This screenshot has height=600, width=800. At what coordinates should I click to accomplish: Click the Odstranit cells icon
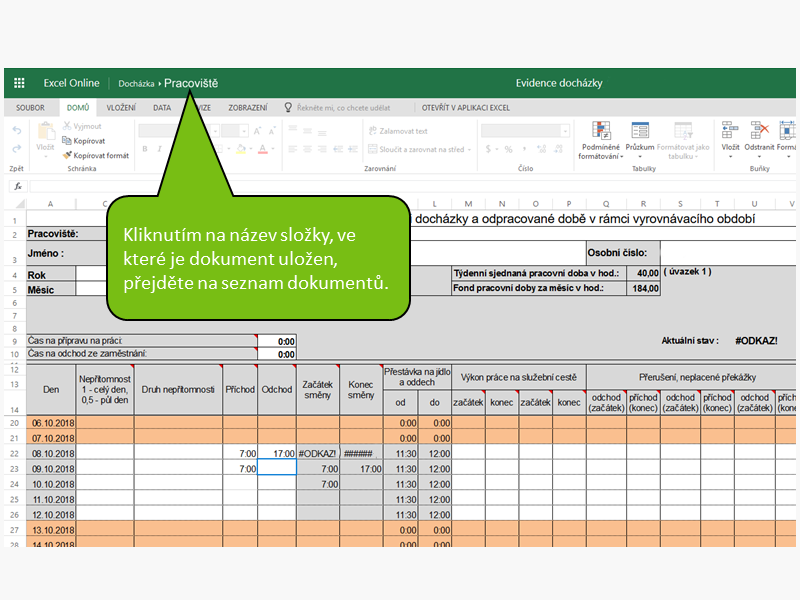[759, 131]
